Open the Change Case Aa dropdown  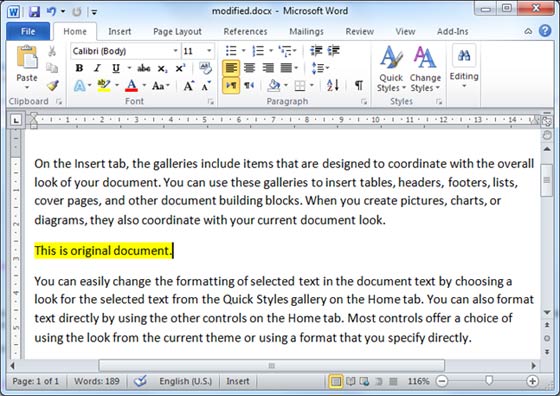[x=160, y=86]
